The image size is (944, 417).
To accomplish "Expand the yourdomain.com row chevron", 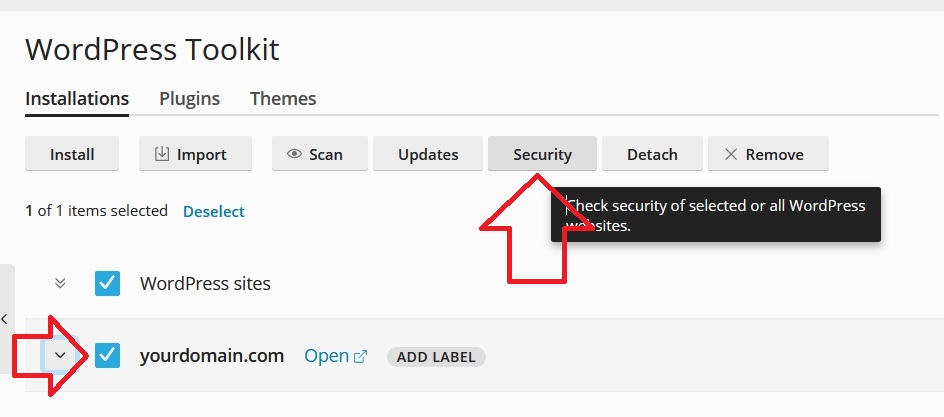I will point(60,355).
